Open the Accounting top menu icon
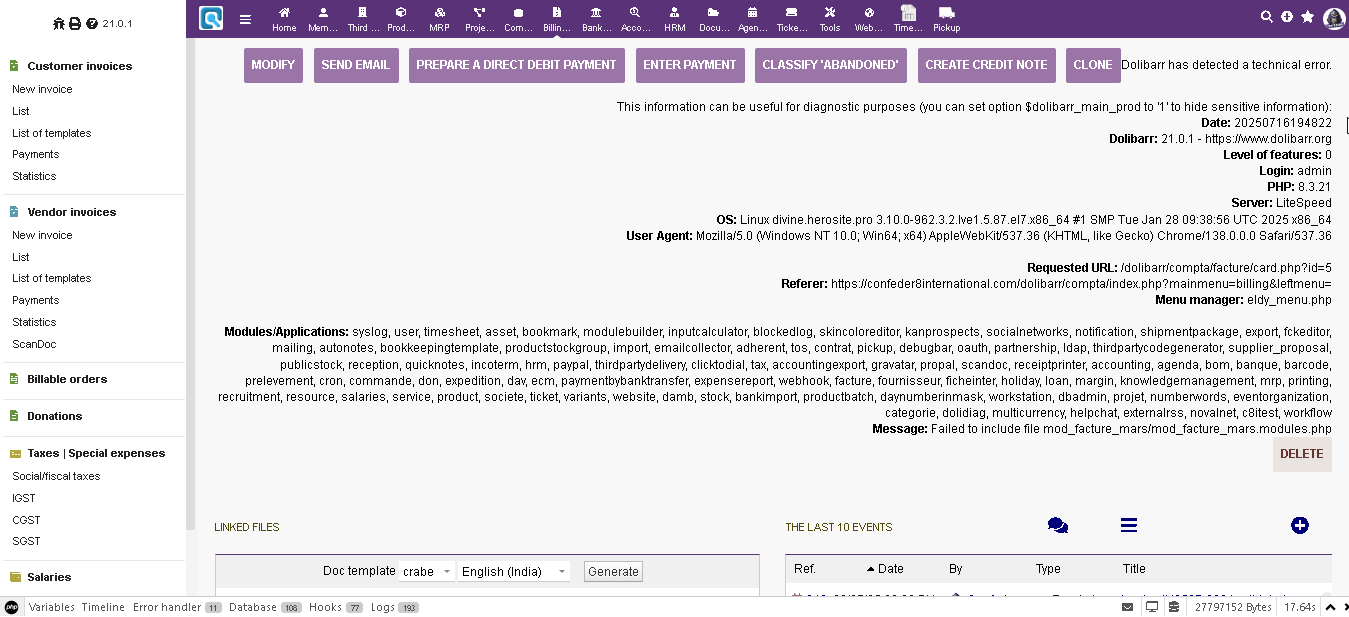The width and height of the screenshot is (1349, 617). coord(635,13)
